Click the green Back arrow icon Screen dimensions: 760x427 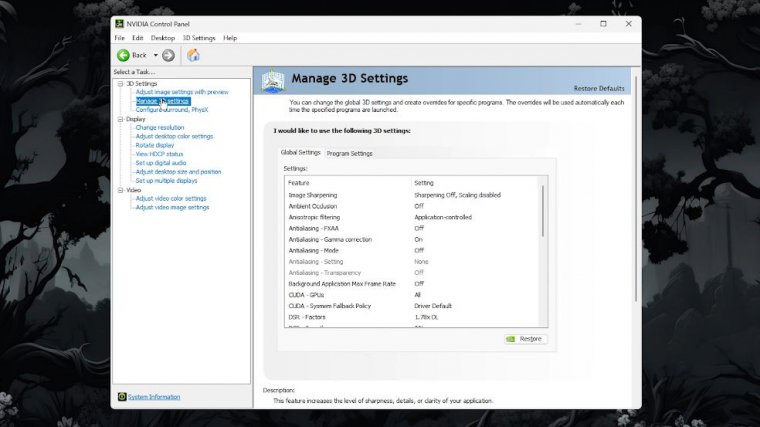[x=124, y=55]
